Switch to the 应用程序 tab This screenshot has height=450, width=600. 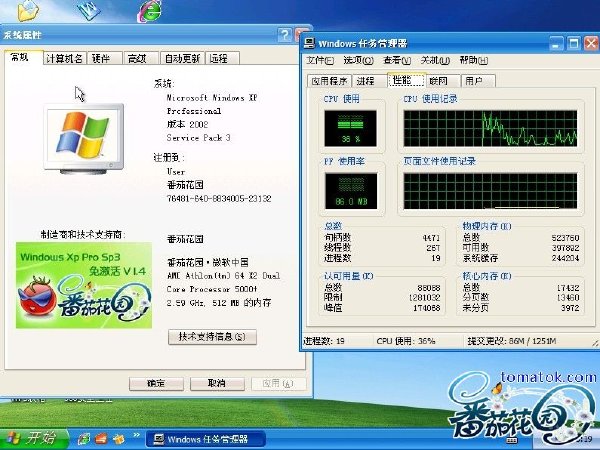click(329, 81)
